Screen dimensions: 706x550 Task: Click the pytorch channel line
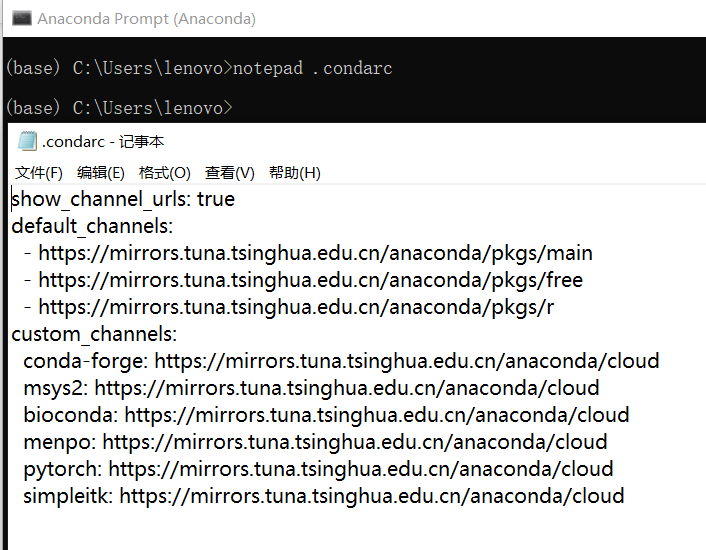pyautogui.click(x=318, y=469)
